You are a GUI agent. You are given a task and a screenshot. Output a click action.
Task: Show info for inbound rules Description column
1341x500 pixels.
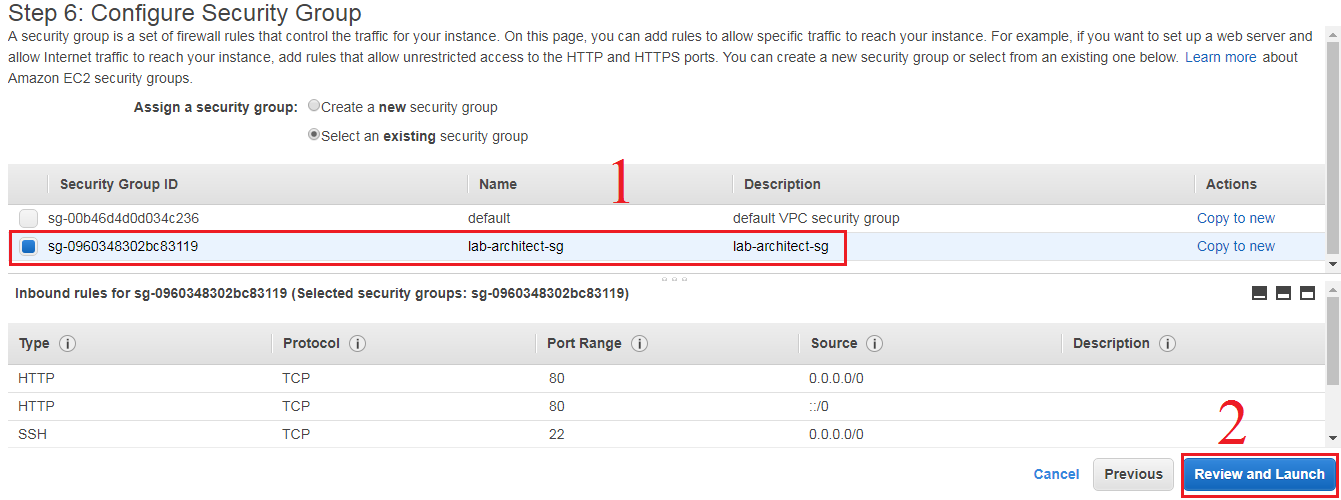click(1167, 344)
